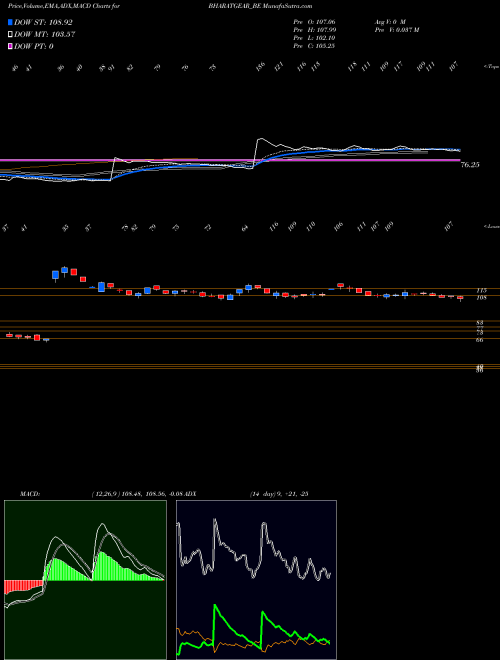This screenshot has height=660, width=500.
Task: Click the blue DOW ST legend swatch
Action: pos(10,23)
